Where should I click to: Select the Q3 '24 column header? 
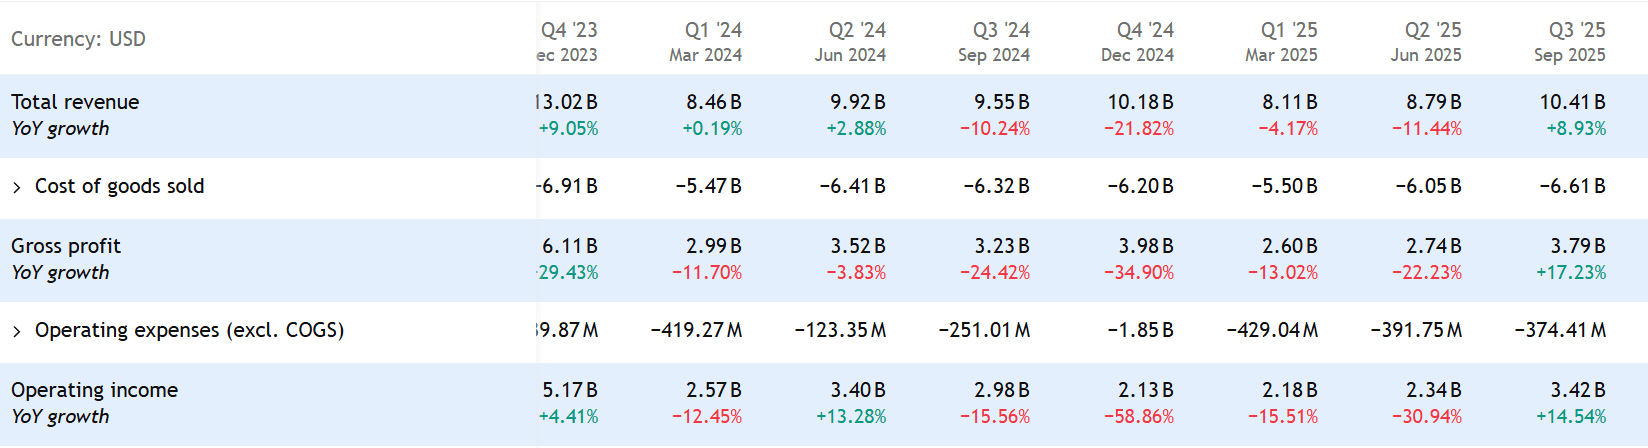click(1000, 31)
